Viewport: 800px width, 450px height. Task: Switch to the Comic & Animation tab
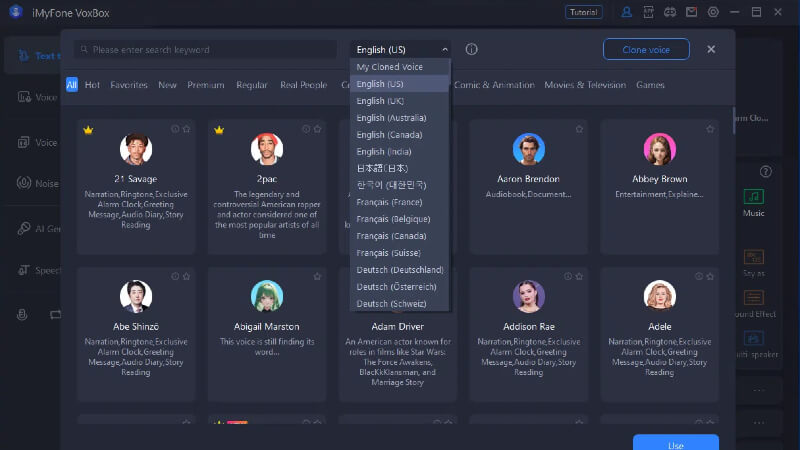[494, 85]
